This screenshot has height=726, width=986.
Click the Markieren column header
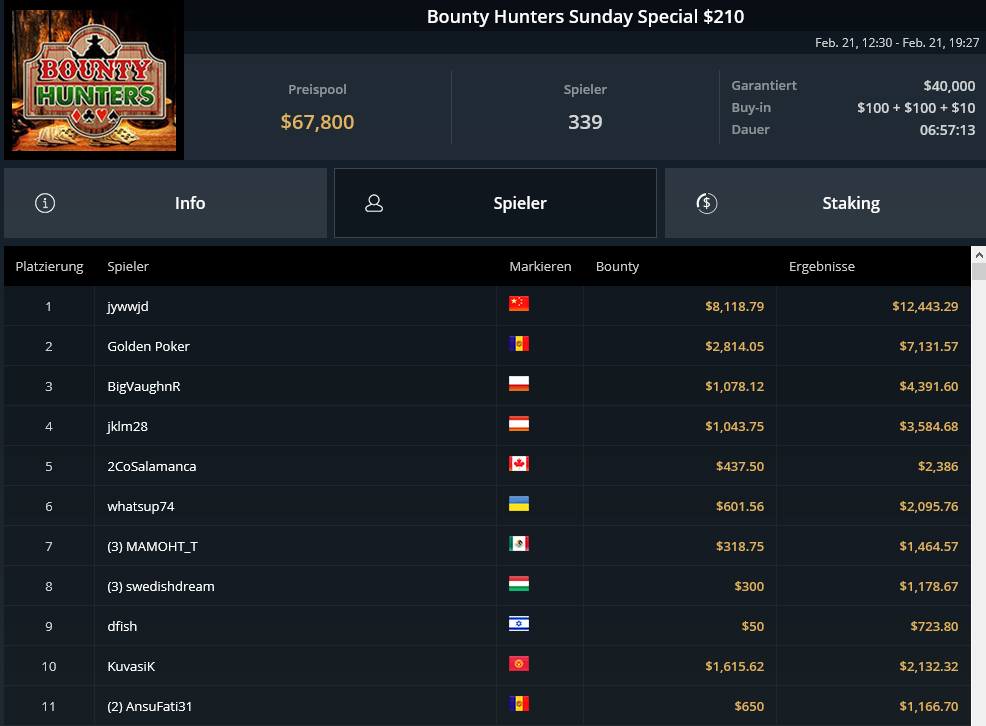(540, 267)
